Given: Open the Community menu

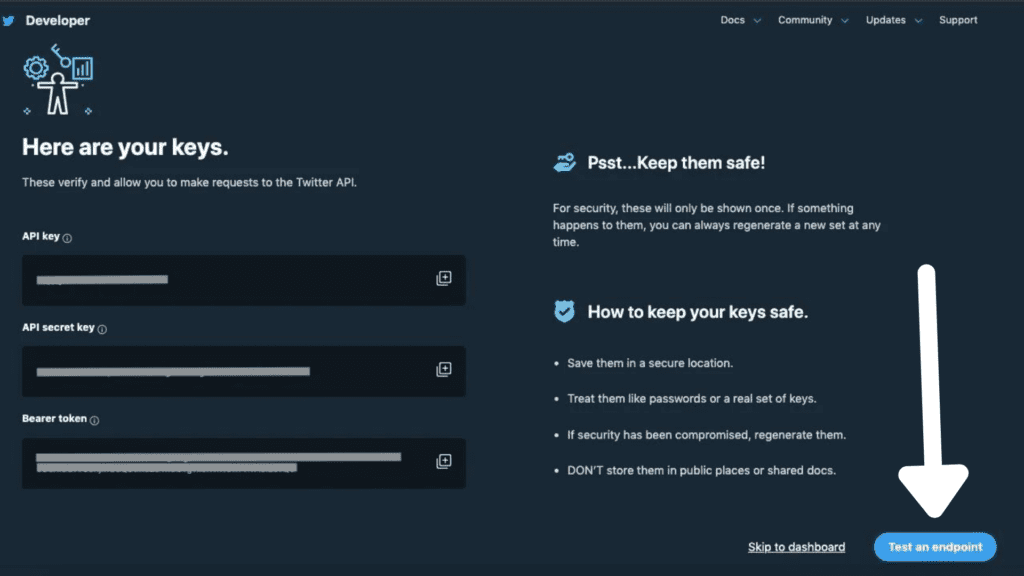Looking at the screenshot, I should pos(805,20).
